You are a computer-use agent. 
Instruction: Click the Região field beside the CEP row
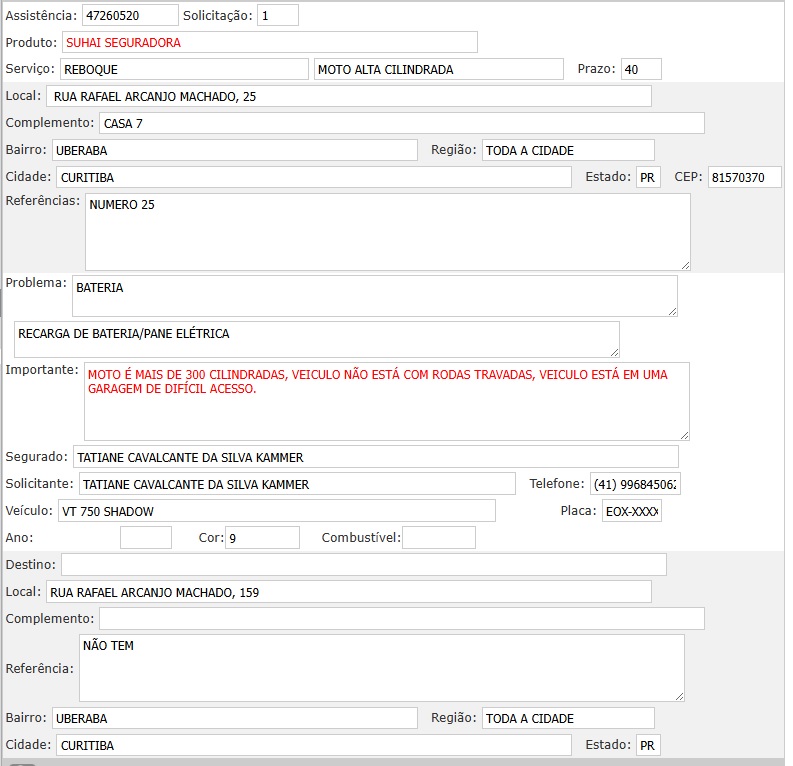coord(568,150)
